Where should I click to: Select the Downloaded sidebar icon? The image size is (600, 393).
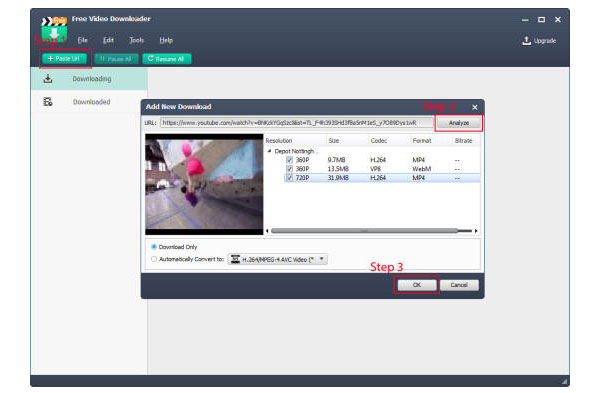tap(48, 102)
